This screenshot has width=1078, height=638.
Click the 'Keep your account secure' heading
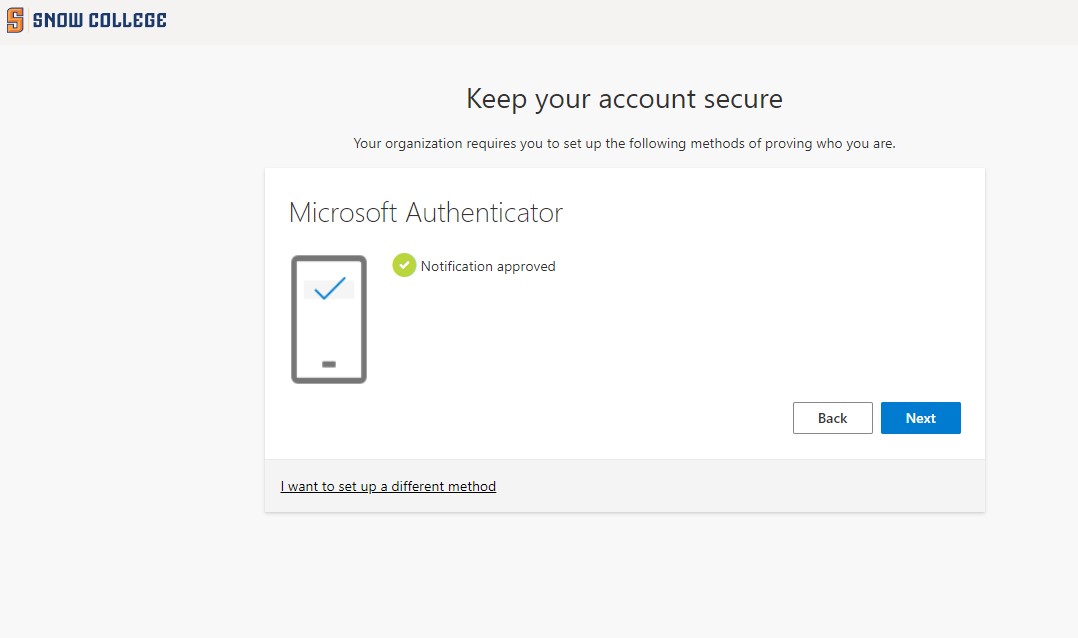click(624, 99)
